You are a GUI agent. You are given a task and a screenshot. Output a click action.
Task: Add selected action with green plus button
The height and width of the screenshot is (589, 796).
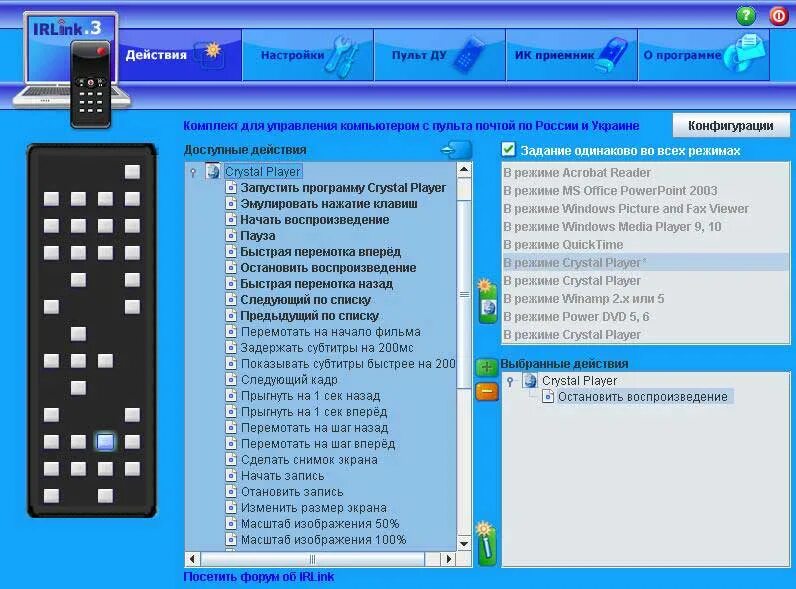click(x=486, y=367)
